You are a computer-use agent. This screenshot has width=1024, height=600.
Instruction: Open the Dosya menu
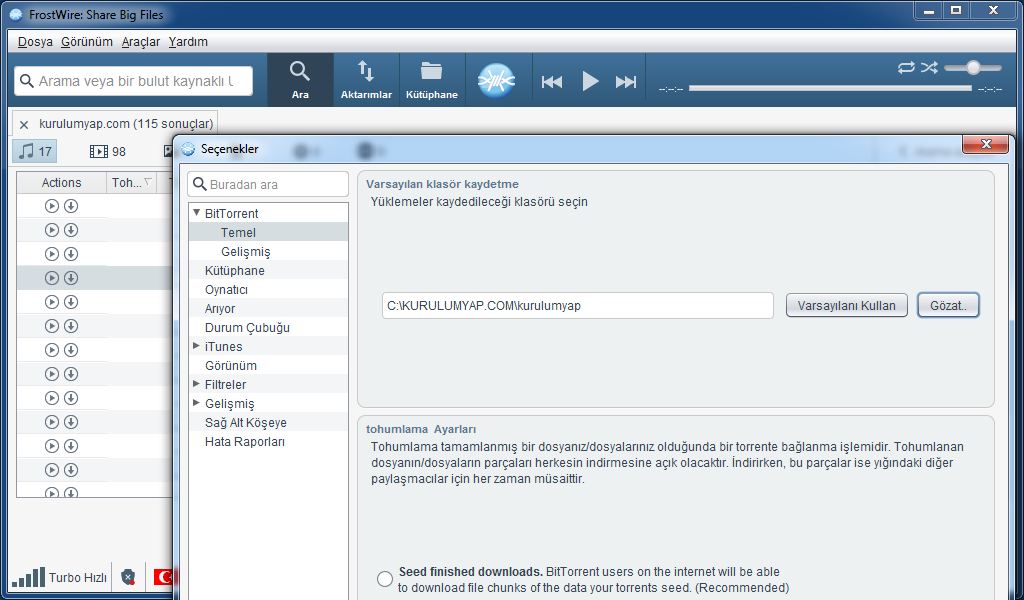35,42
